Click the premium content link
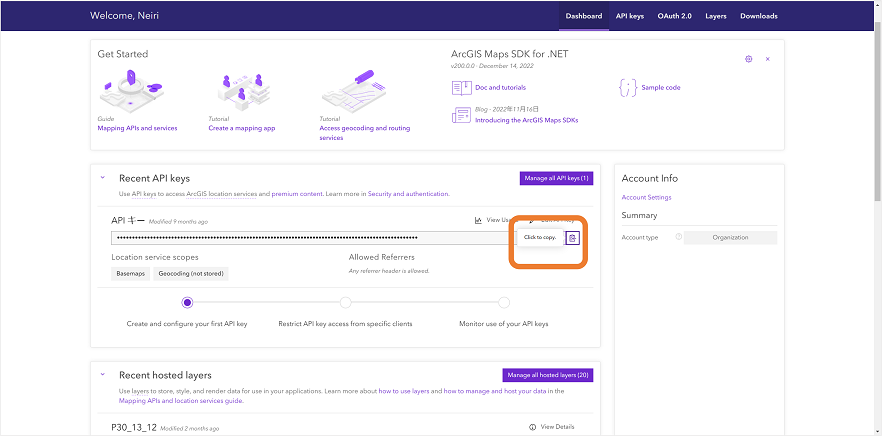This screenshot has width=882, height=436. [297, 194]
